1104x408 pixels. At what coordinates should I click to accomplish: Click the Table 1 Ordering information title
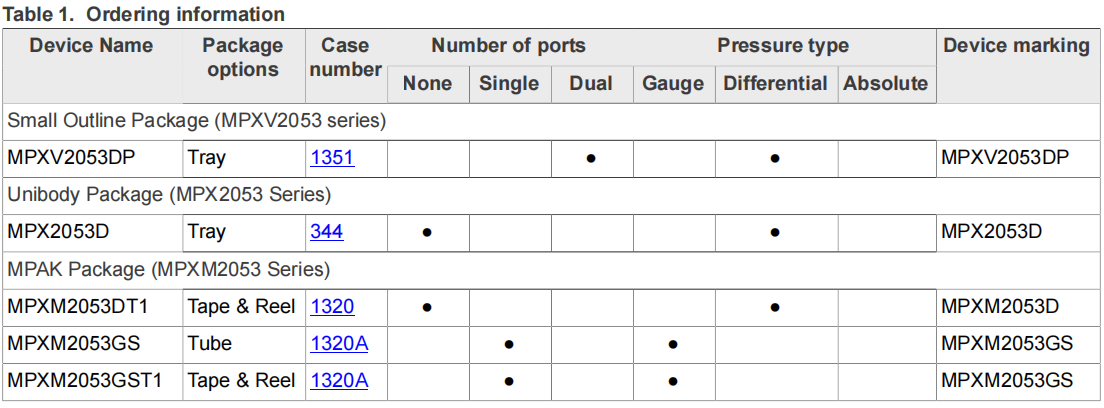(145, 14)
